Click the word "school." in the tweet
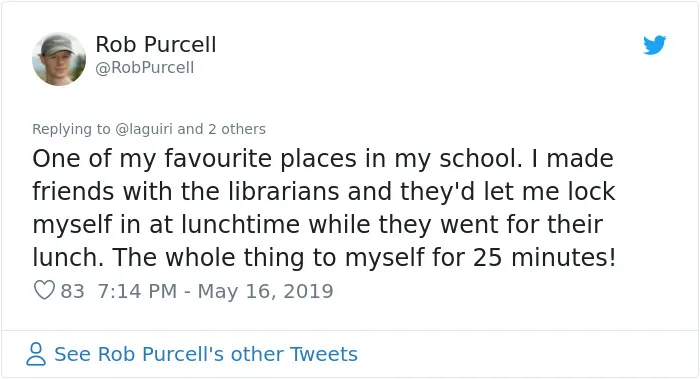 tap(481, 159)
